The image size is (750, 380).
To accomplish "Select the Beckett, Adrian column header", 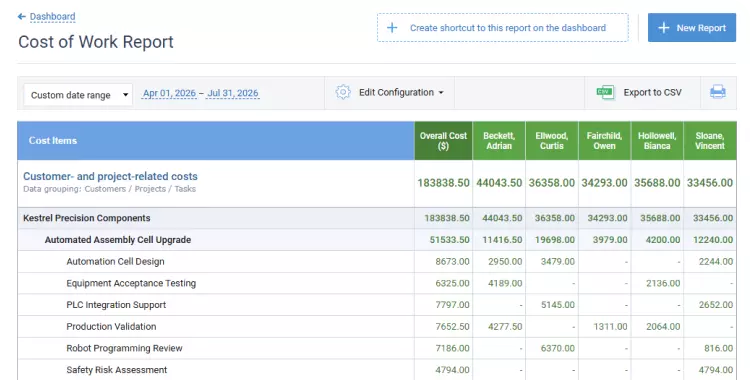I will (499, 141).
